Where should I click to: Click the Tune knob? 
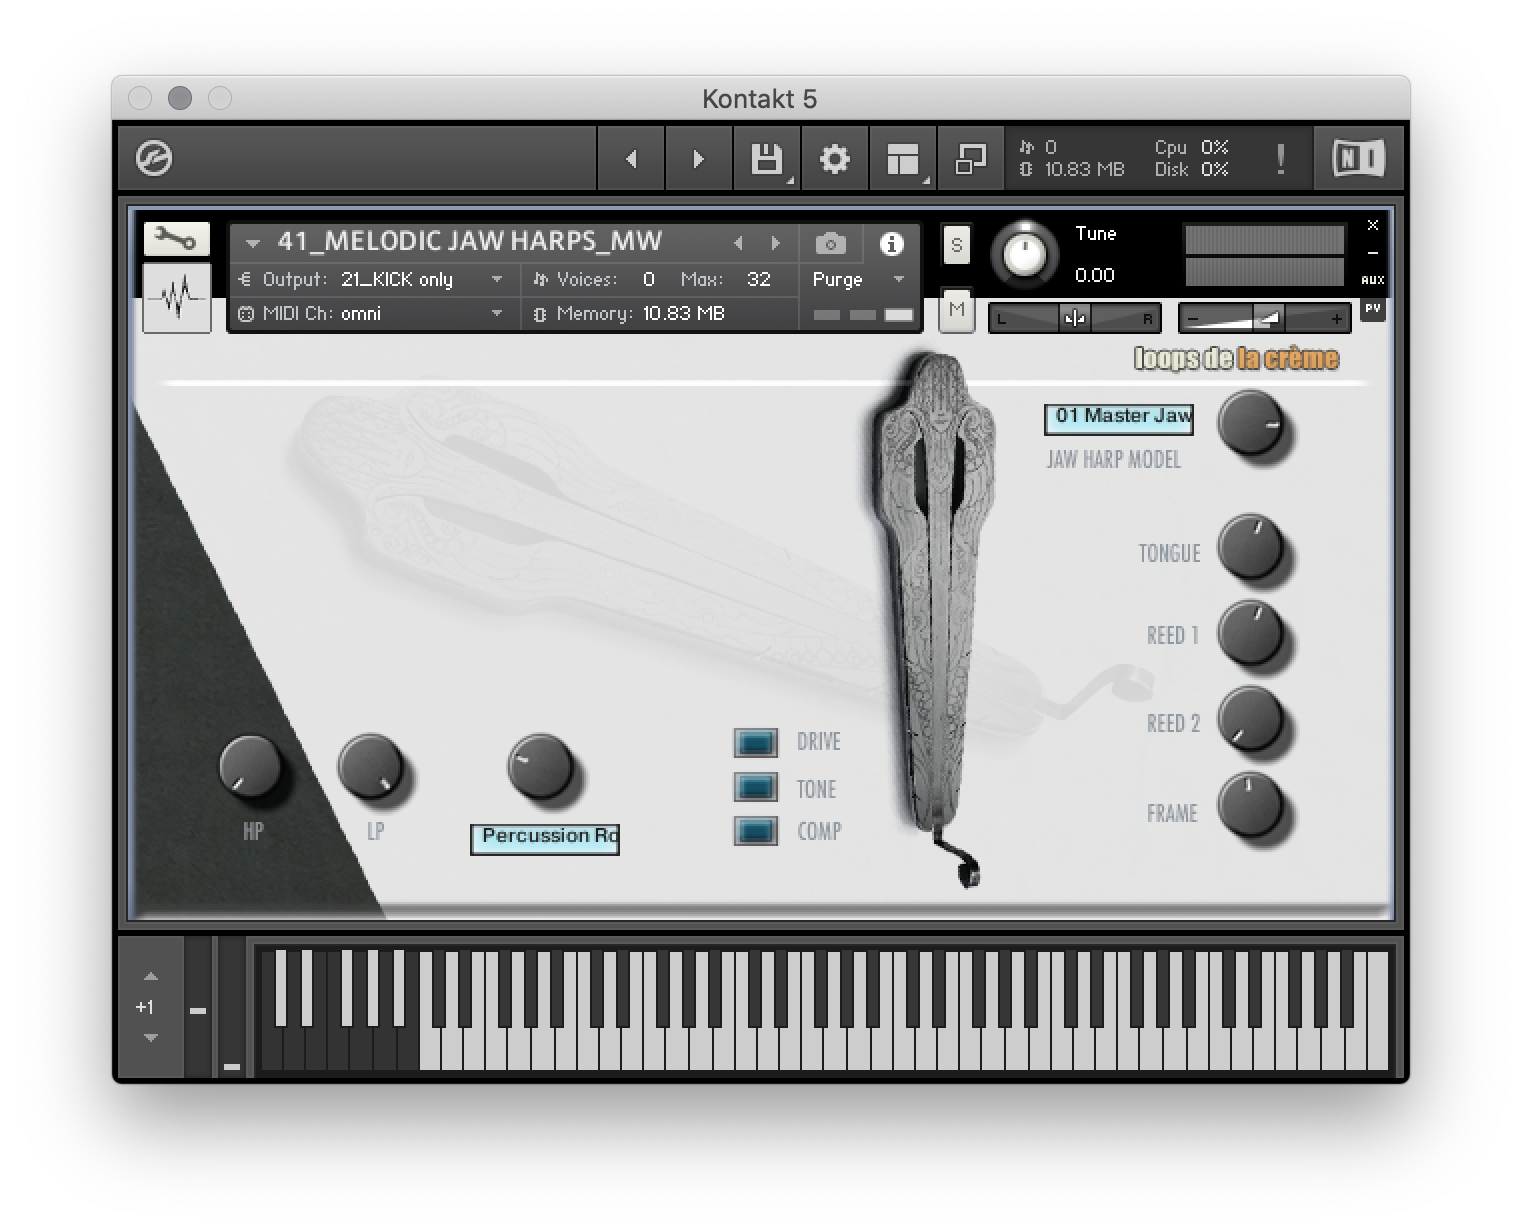[x=1023, y=254]
